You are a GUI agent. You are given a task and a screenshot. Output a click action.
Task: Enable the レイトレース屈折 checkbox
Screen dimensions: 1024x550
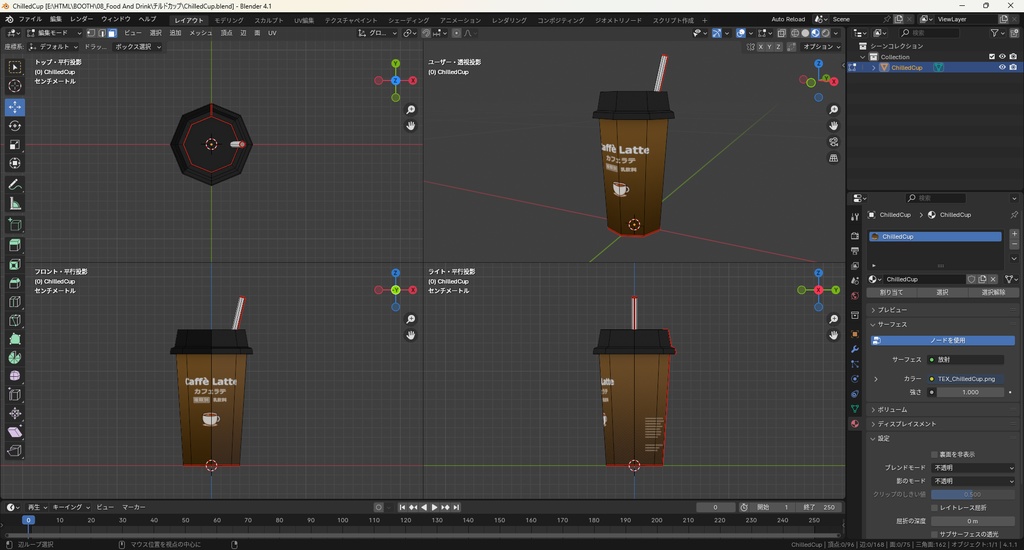(934, 507)
